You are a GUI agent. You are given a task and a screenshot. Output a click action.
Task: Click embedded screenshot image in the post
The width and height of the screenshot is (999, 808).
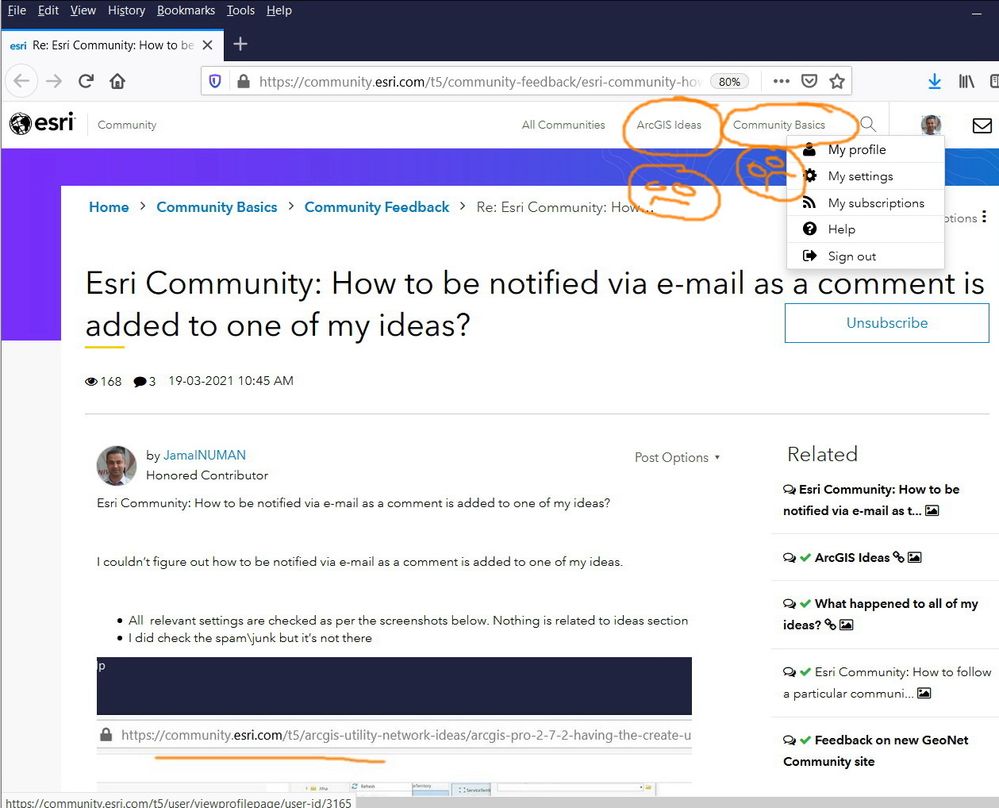click(x=394, y=726)
